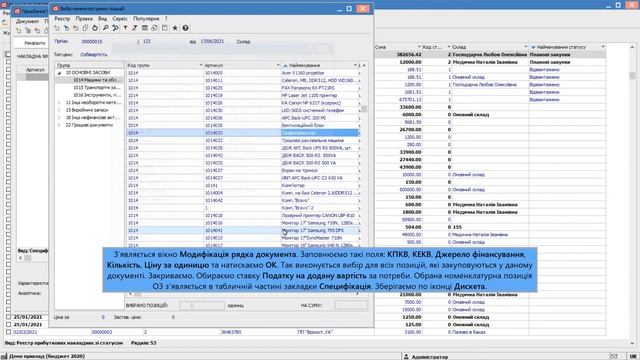Open the Сервіс menu
This screenshot has width=640, height=360.
[x=120, y=19]
